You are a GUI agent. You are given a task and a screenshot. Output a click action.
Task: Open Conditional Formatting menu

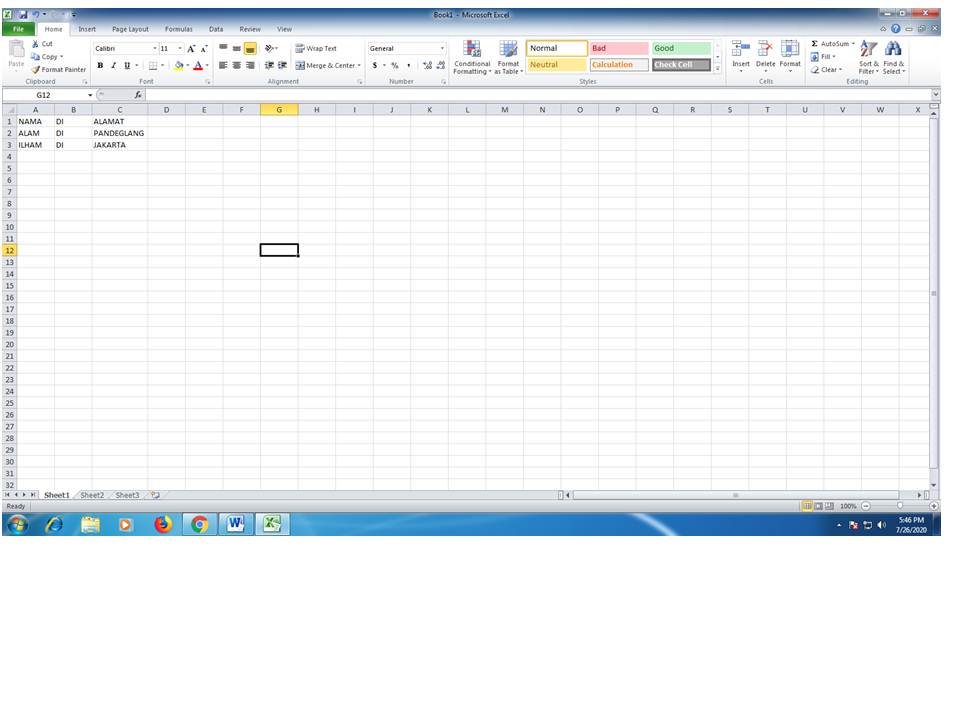tap(472, 58)
